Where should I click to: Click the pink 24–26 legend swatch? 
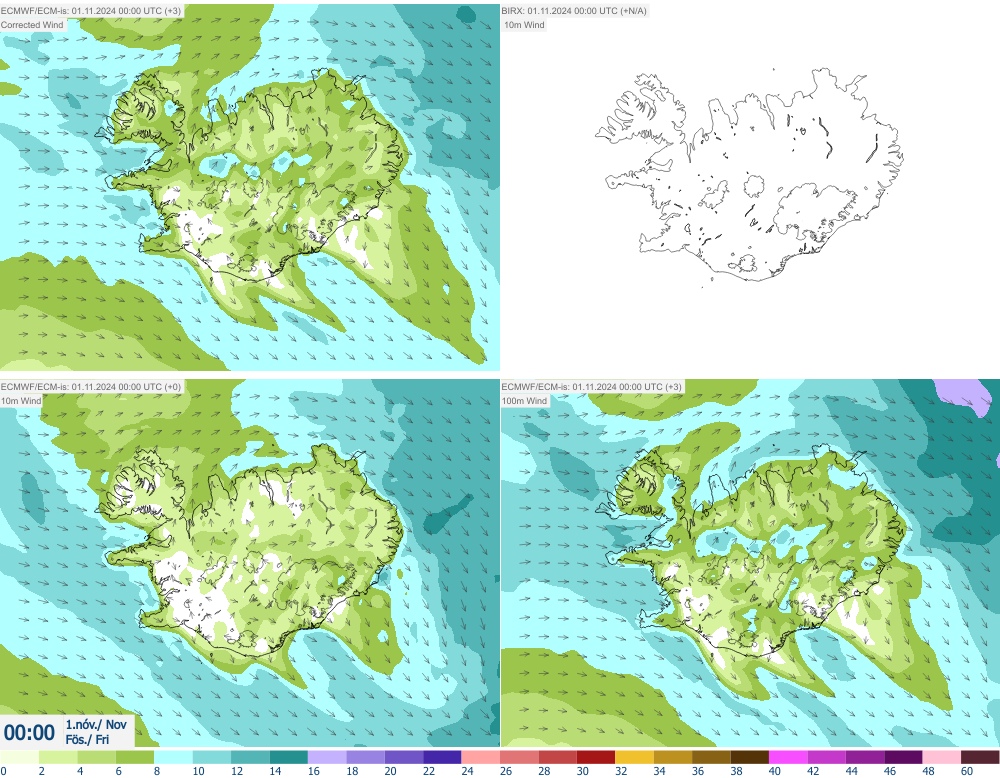click(481, 757)
